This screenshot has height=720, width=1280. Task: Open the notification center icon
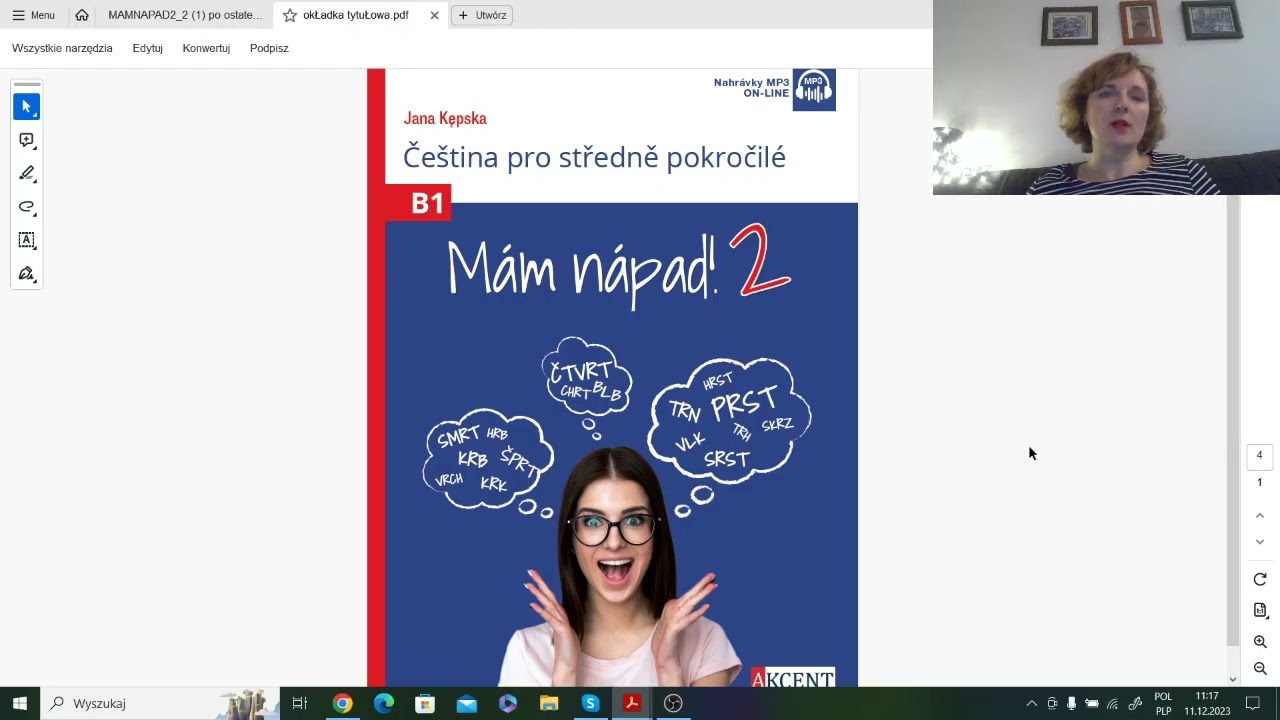(1252, 703)
